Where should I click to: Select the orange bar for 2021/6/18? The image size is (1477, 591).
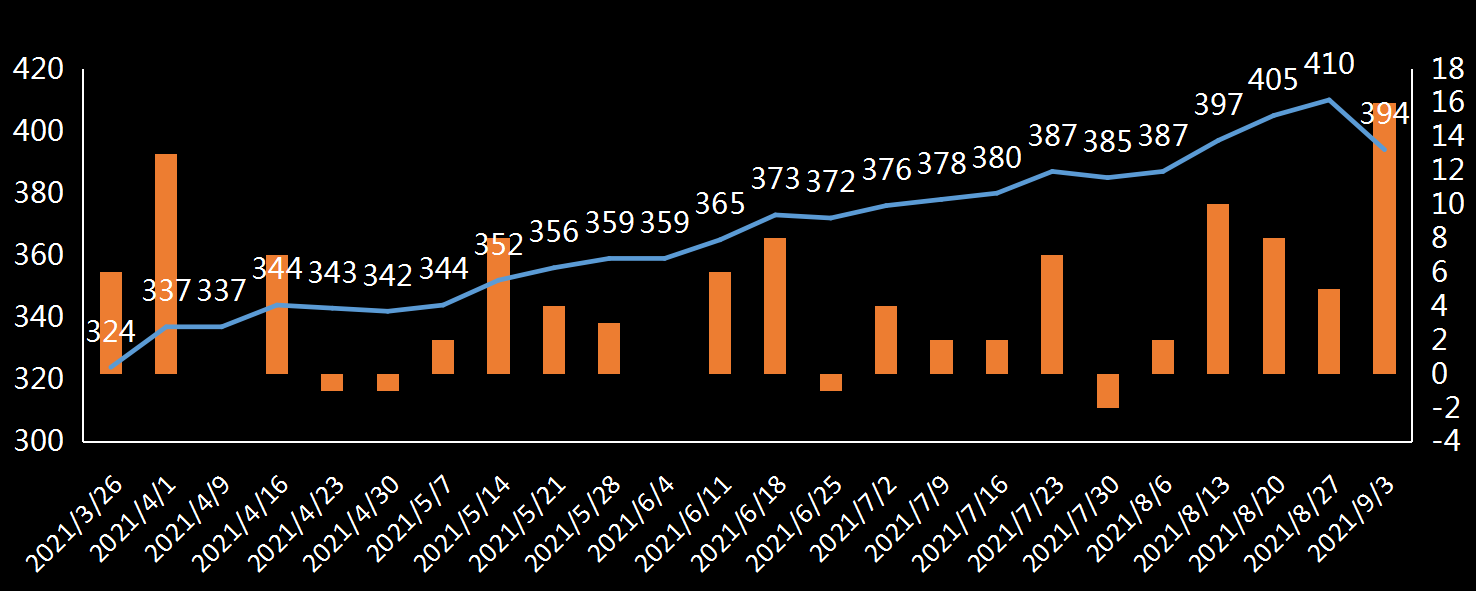pyautogui.click(x=775, y=306)
